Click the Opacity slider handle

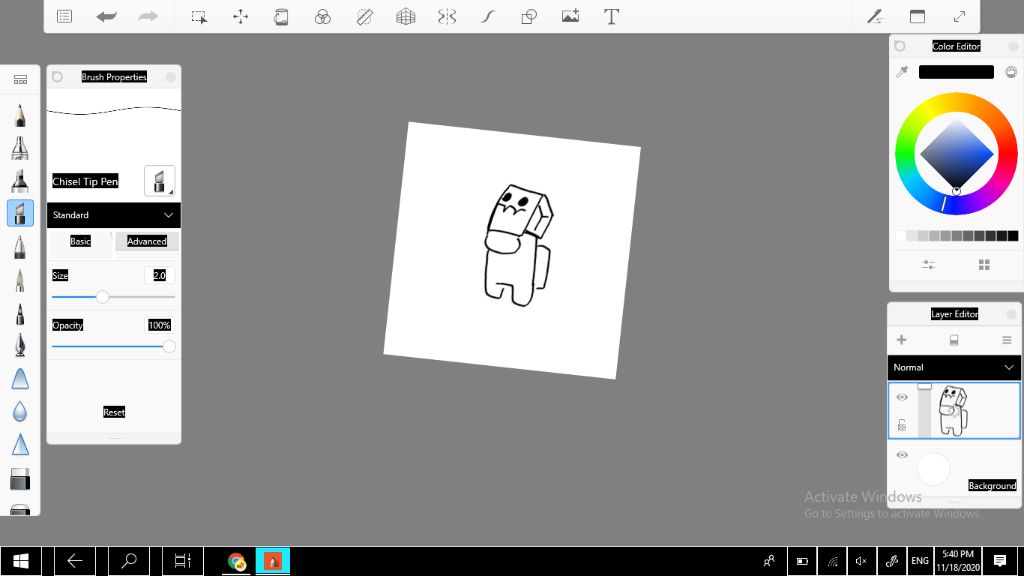coord(168,347)
